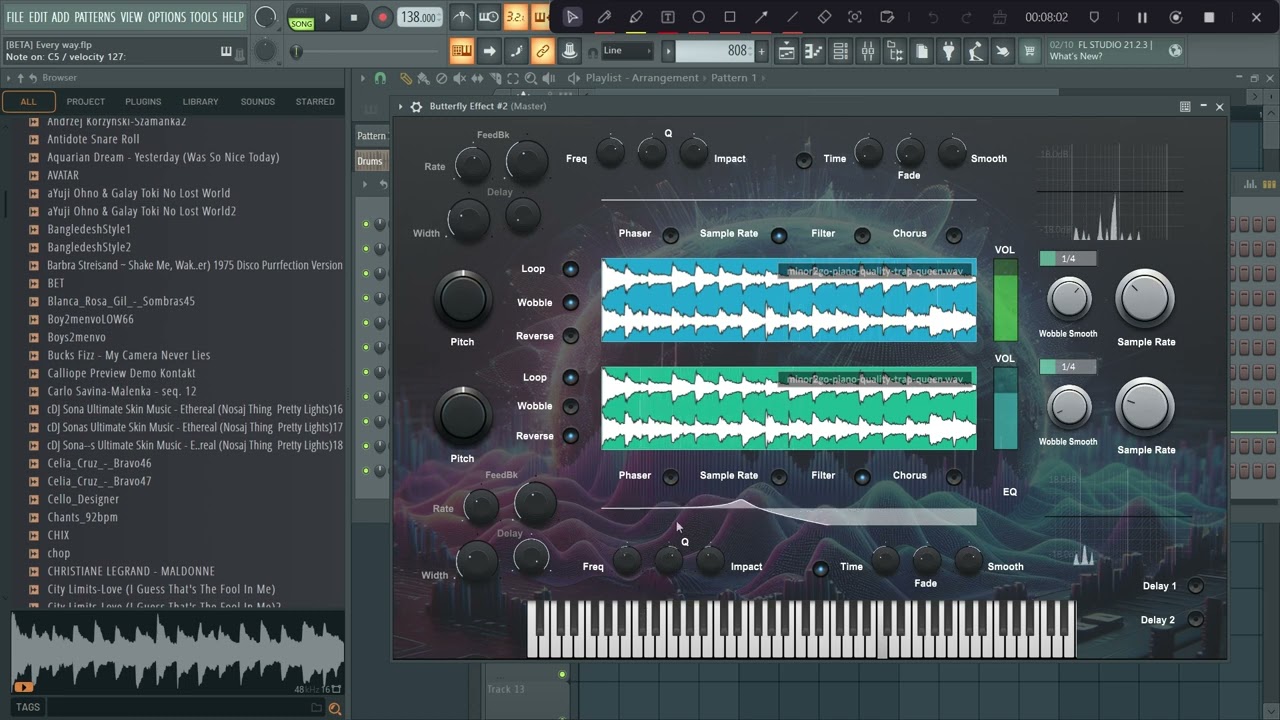Open the plugin picker plug icon
The image size is (1280, 720).
(x=949, y=51)
